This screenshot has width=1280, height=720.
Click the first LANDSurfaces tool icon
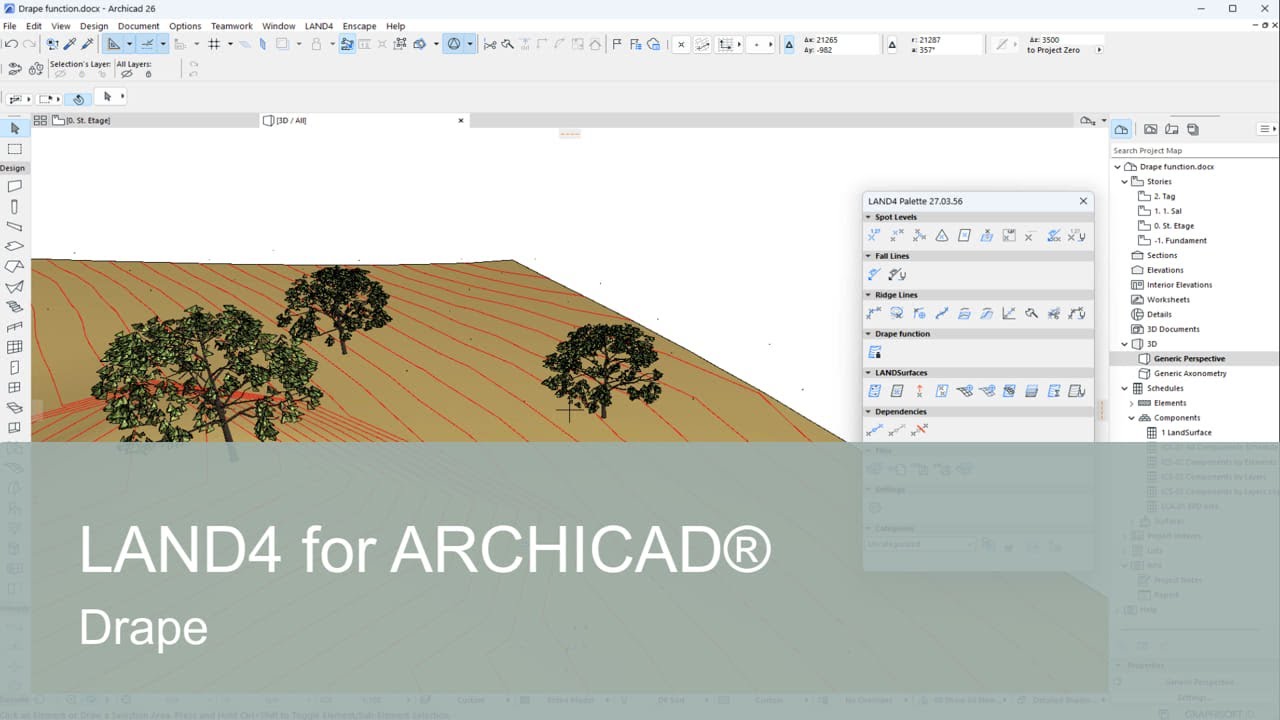[875, 391]
